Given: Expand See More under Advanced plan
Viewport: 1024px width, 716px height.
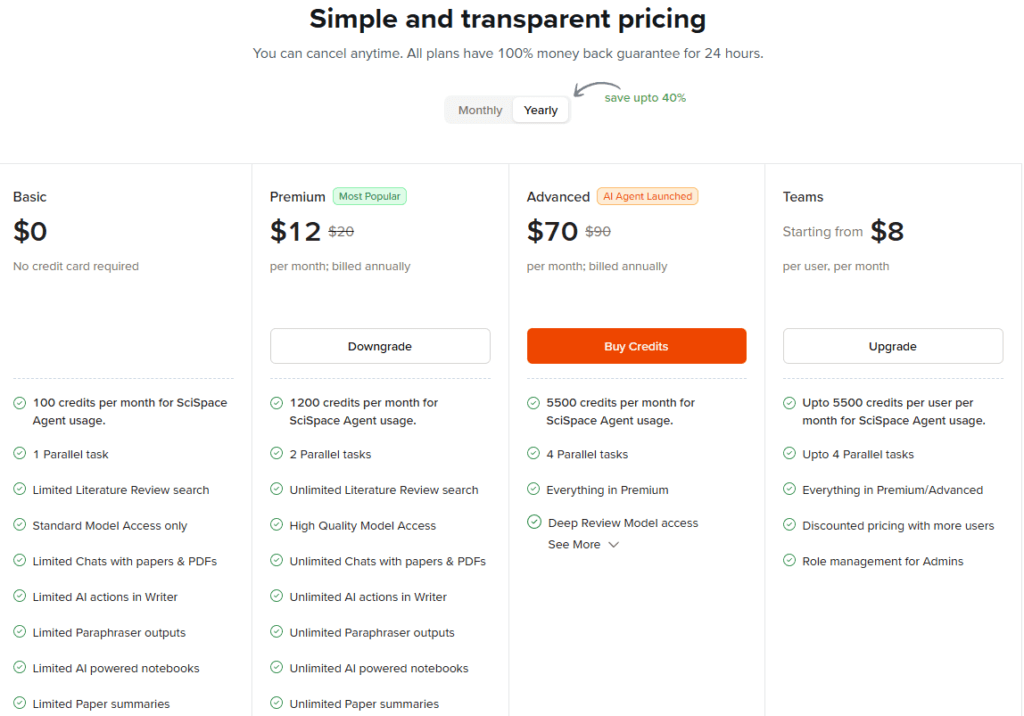Looking at the screenshot, I should [574, 545].
